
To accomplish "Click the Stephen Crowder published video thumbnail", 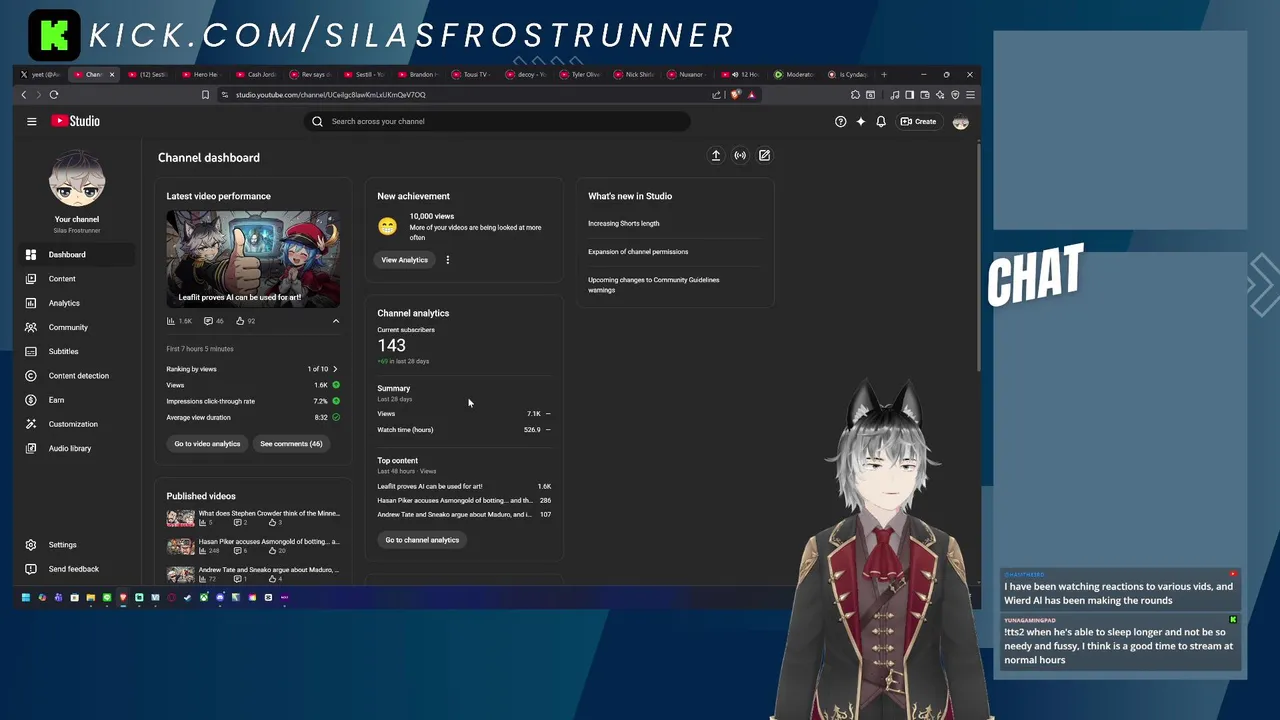I will pyautogui.click(x=181, y=518).
